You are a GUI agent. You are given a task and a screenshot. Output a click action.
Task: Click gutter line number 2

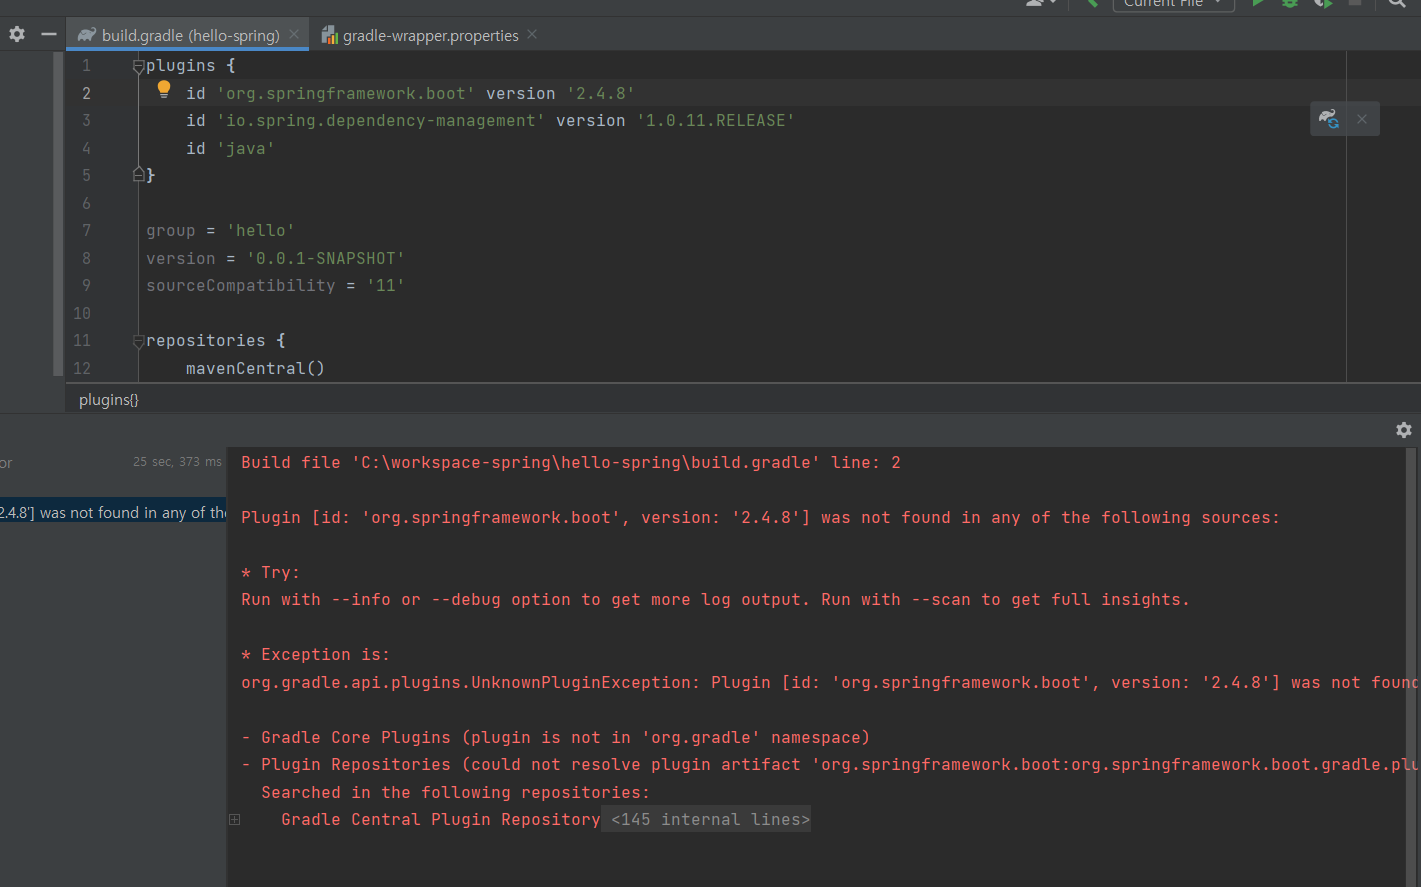pos(86,93)
